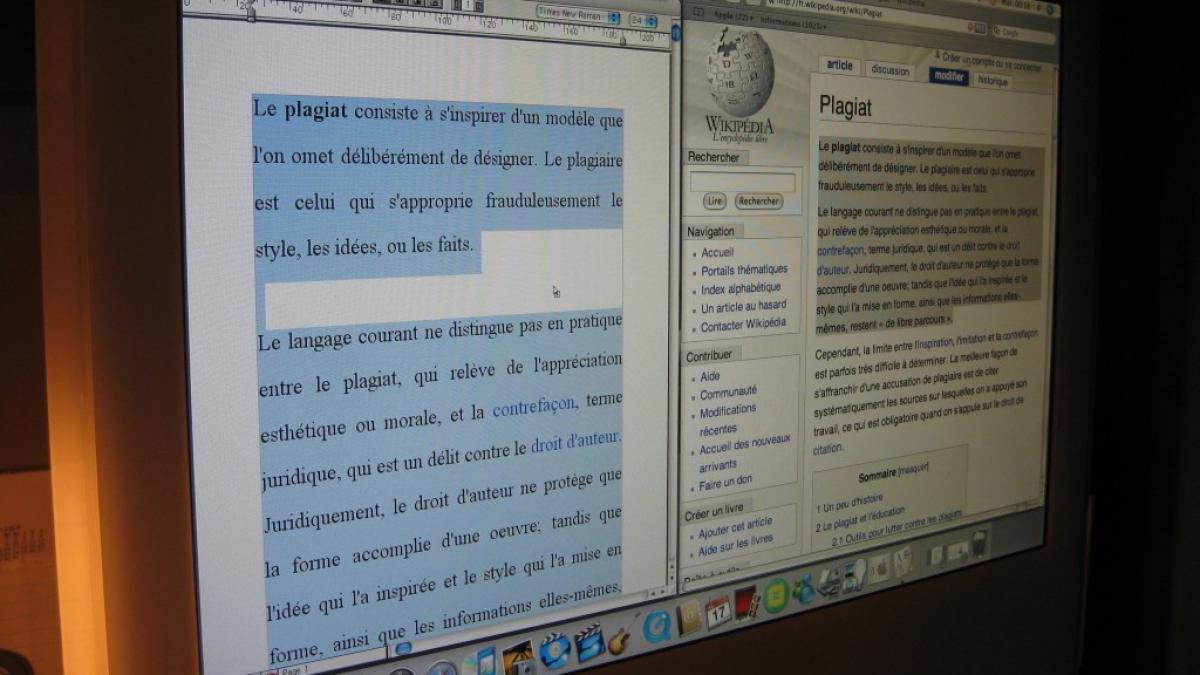Click the Wikipedia search input field
1200x675 pixels.
742,182
